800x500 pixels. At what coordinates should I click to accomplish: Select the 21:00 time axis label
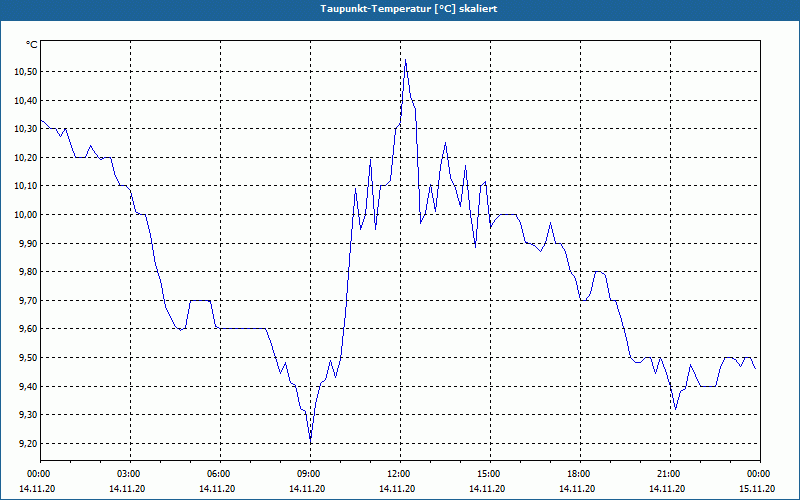[x=669, y=474]
